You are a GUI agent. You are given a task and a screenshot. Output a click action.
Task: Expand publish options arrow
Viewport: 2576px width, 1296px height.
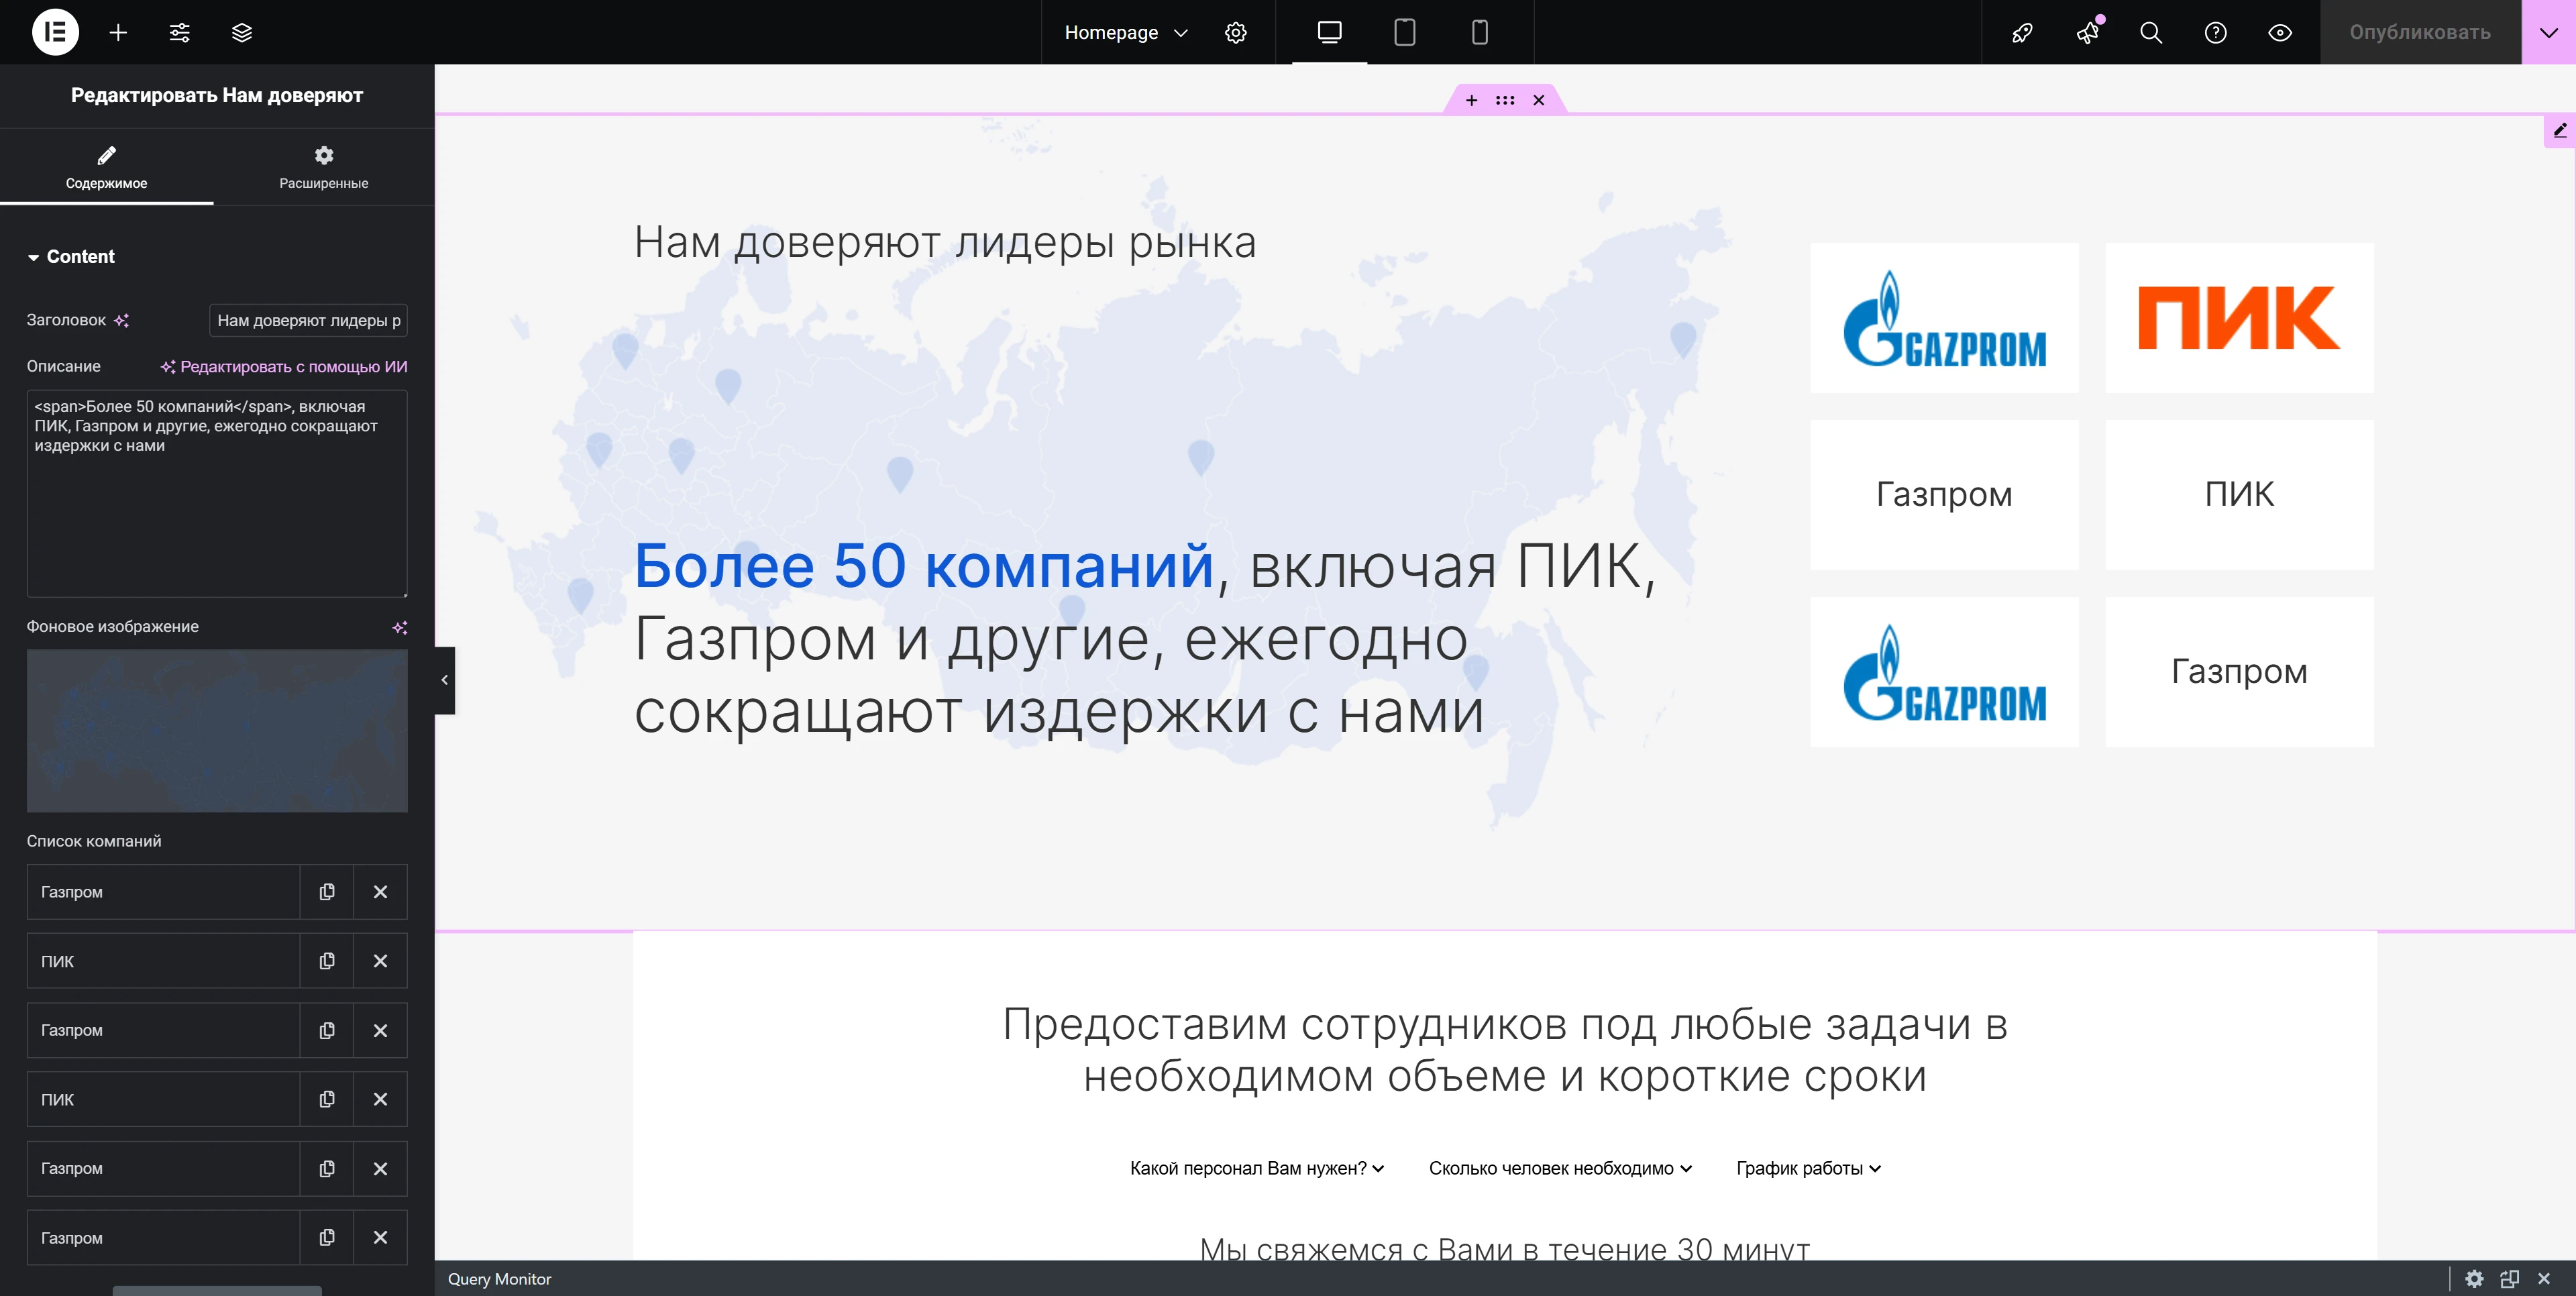click(2548, 32)
